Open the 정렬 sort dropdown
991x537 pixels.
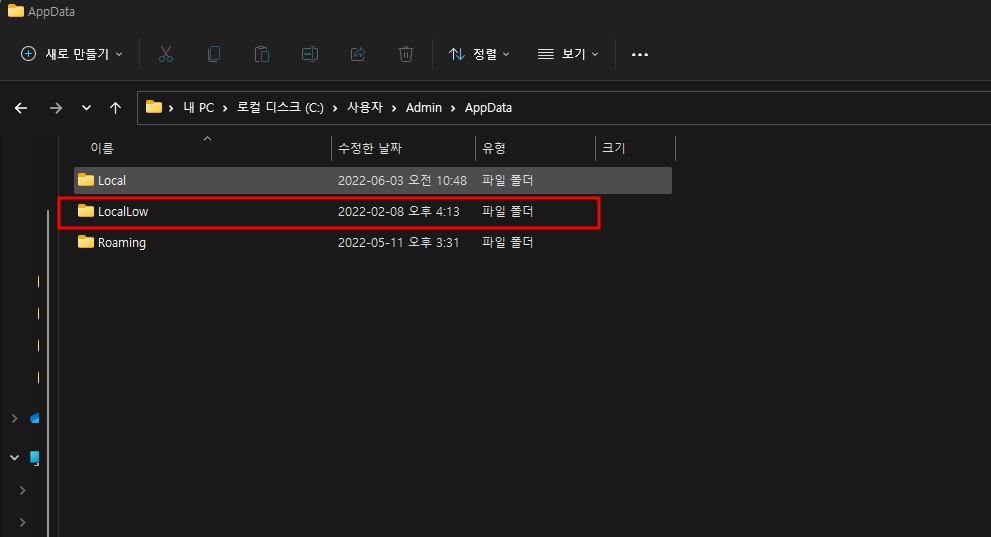coord(479,54)
